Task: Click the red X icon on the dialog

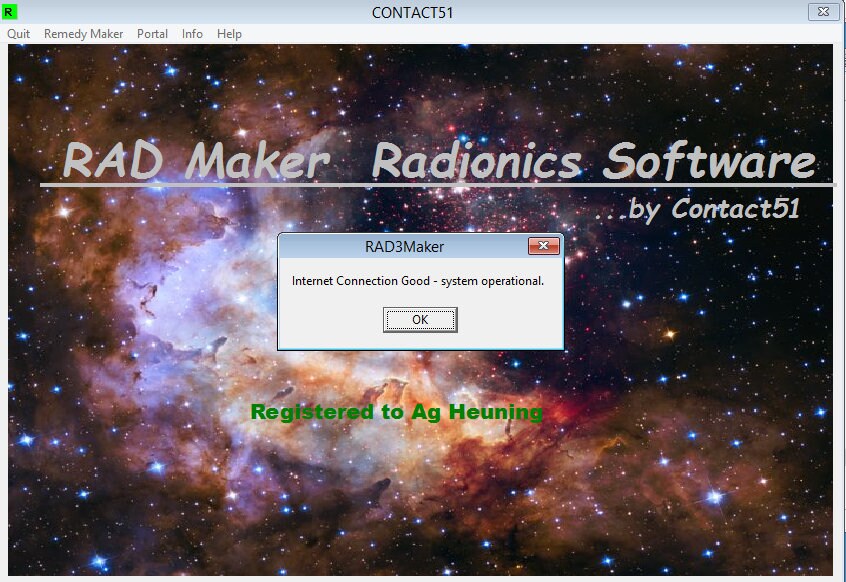Action: [x=543, y=245]
